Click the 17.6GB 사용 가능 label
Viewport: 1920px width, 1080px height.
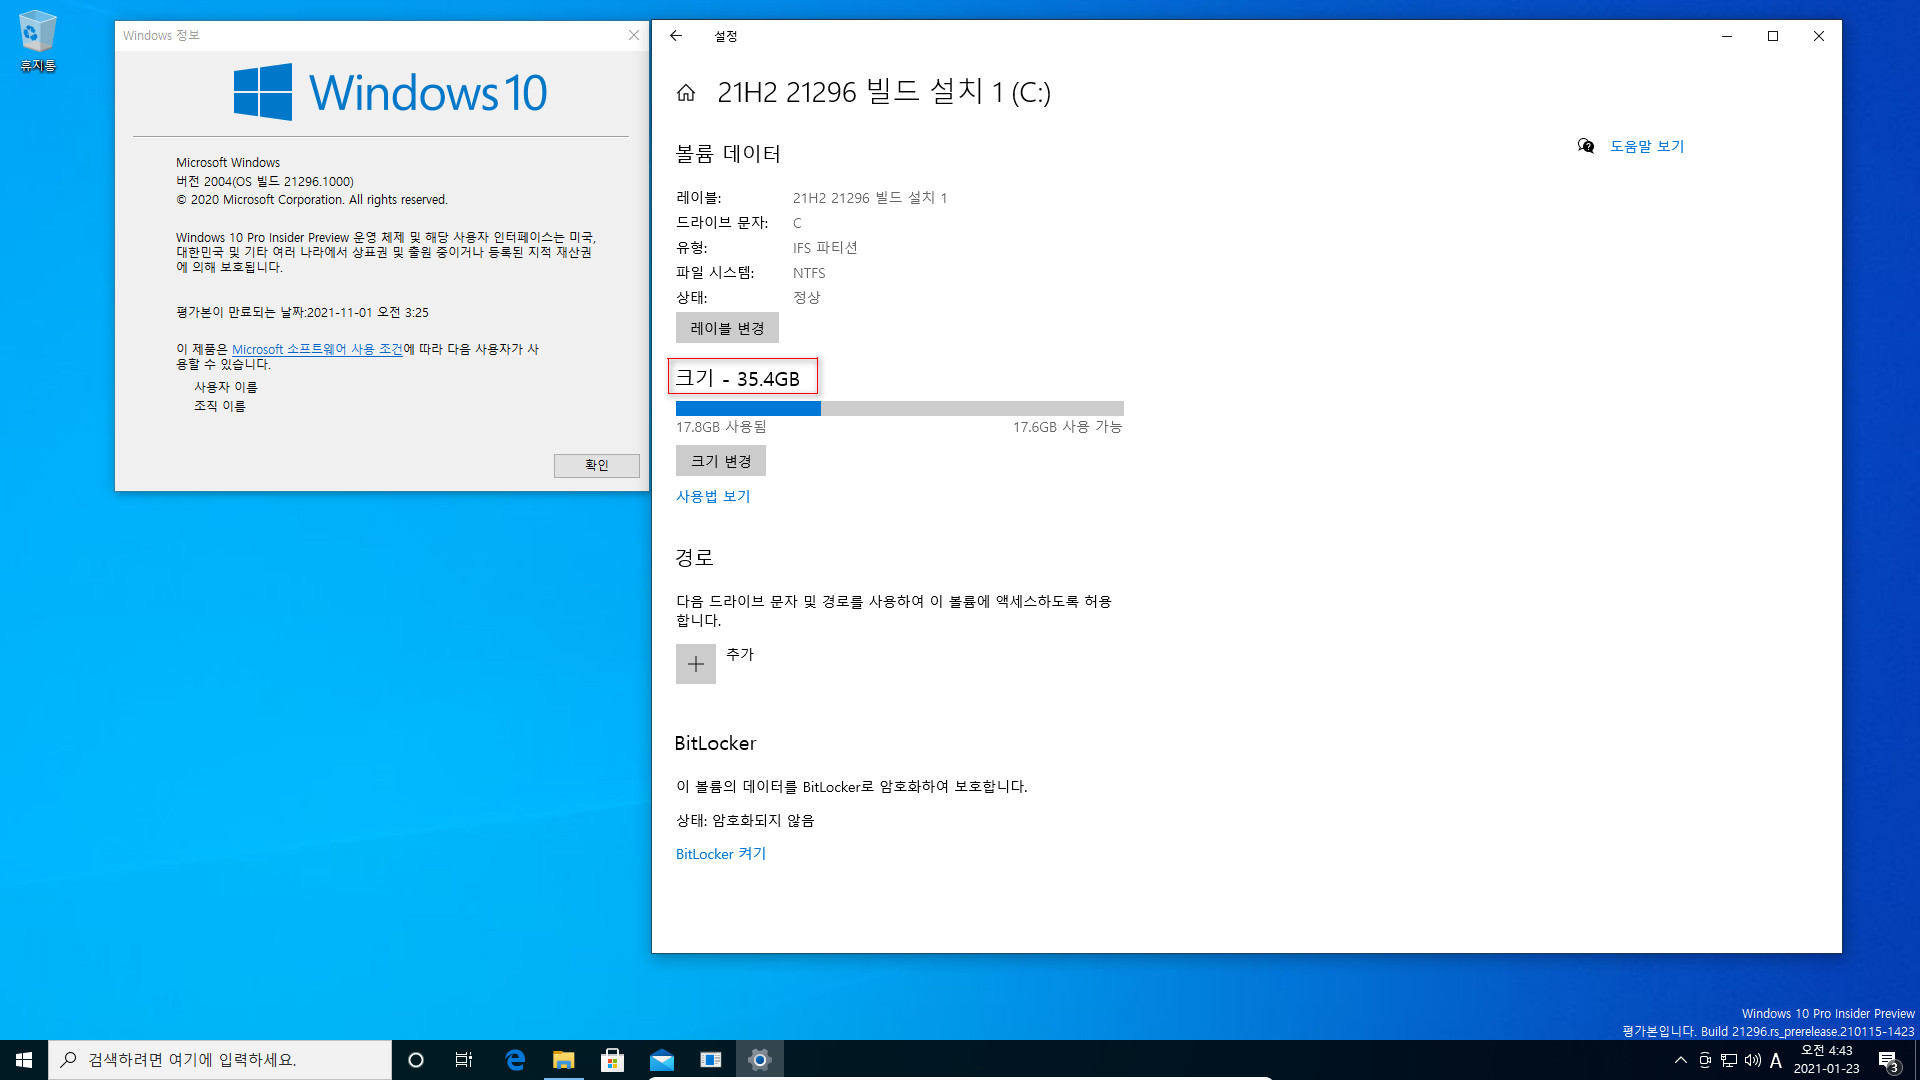1067,427
